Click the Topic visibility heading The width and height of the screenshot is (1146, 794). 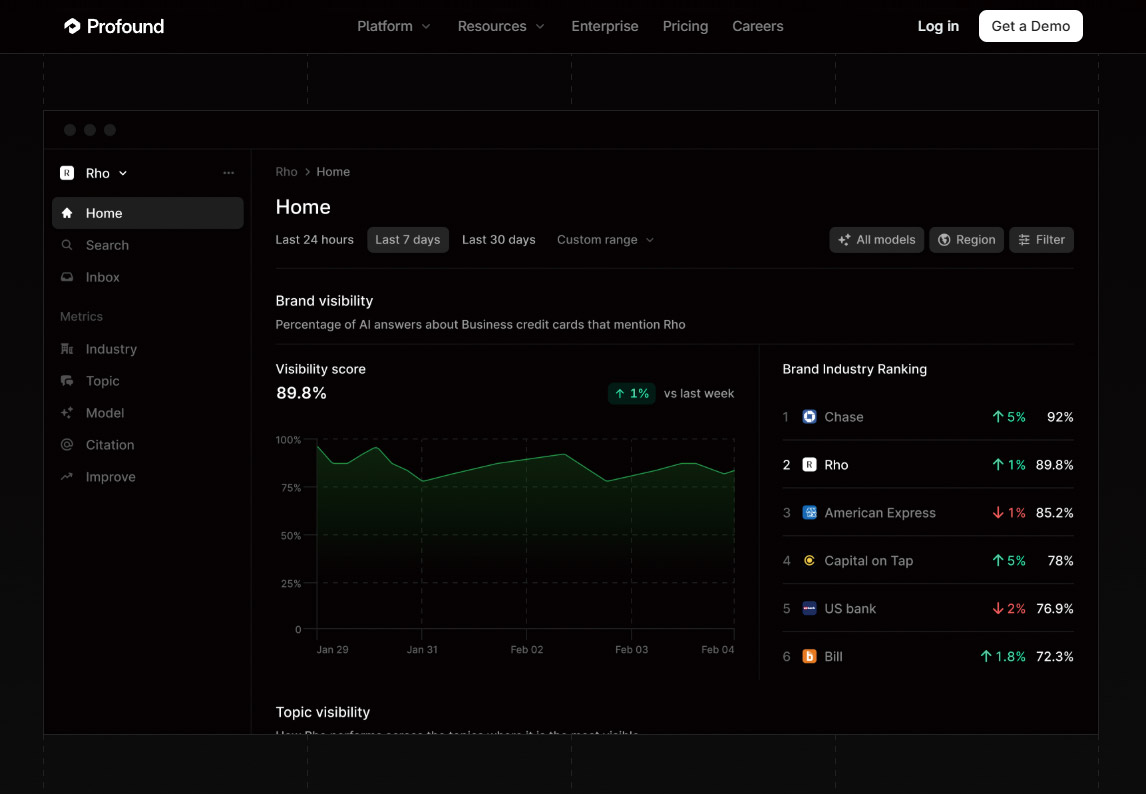pyautogui.click(x=322, y=712)
